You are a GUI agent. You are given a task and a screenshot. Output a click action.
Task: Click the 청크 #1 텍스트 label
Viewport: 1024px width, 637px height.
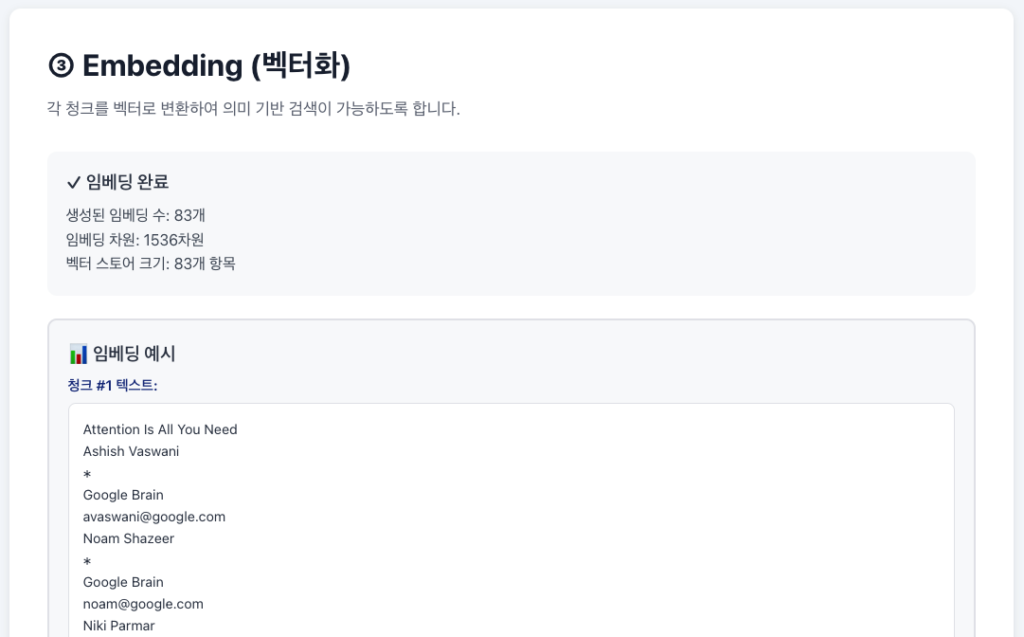pos(113,385)
